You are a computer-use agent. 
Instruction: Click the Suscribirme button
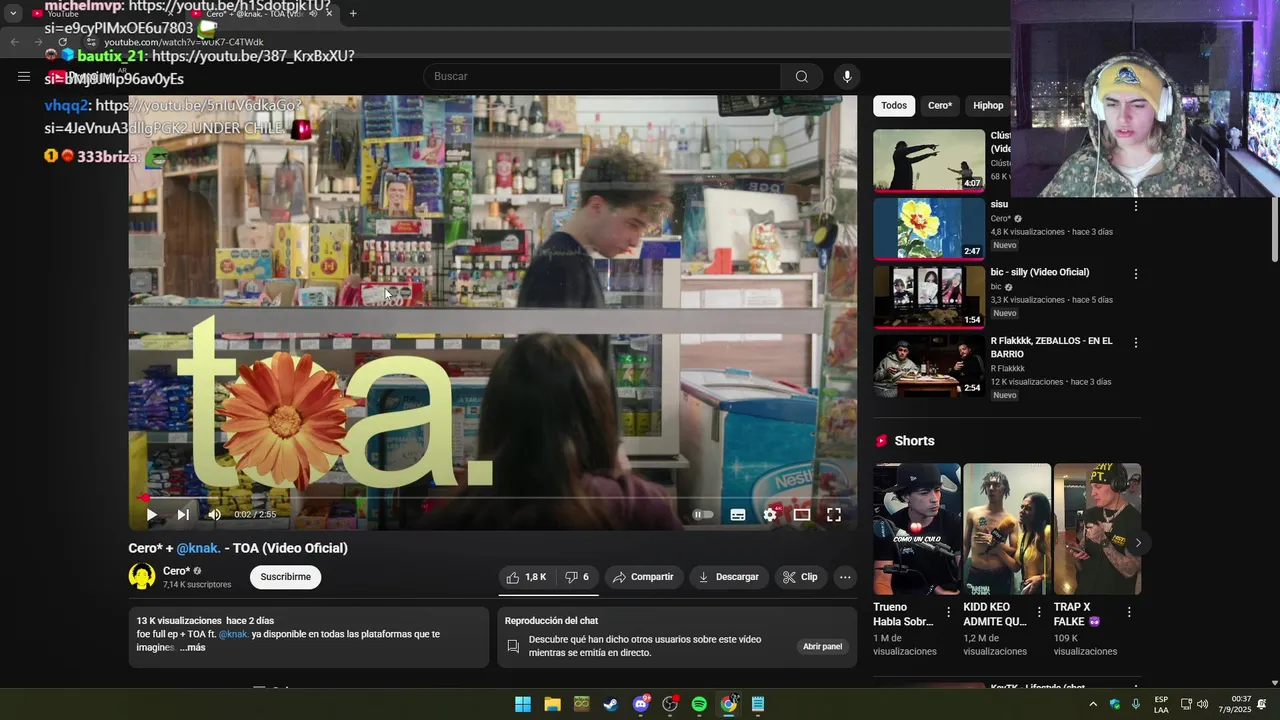(285, 577)
